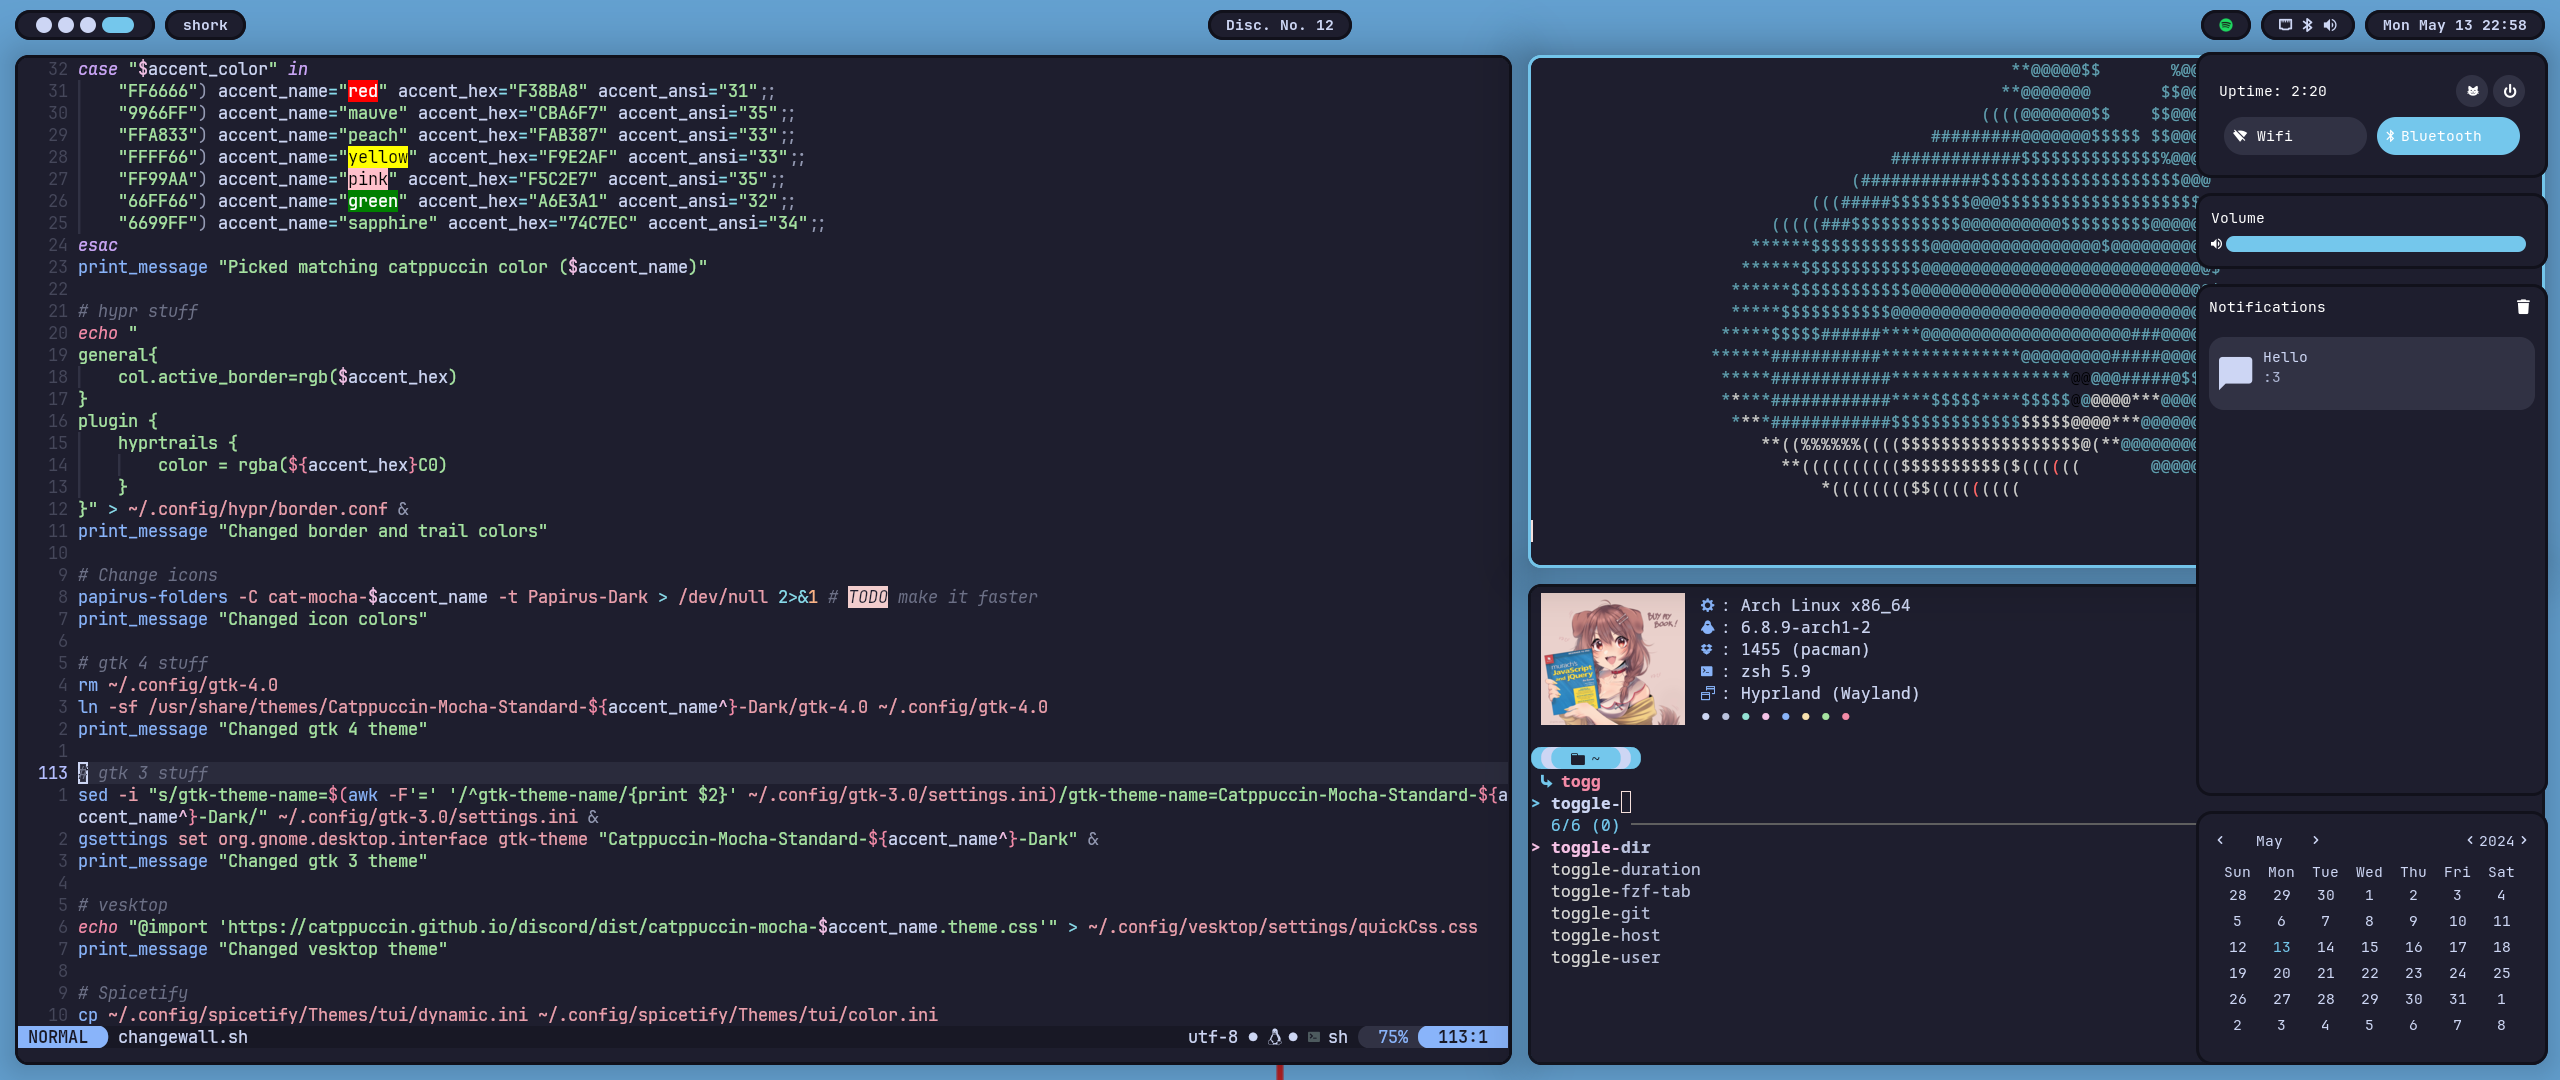Click the 'shork' button in the top bar
2560x1080 pixels.
(x=205, y=25)
